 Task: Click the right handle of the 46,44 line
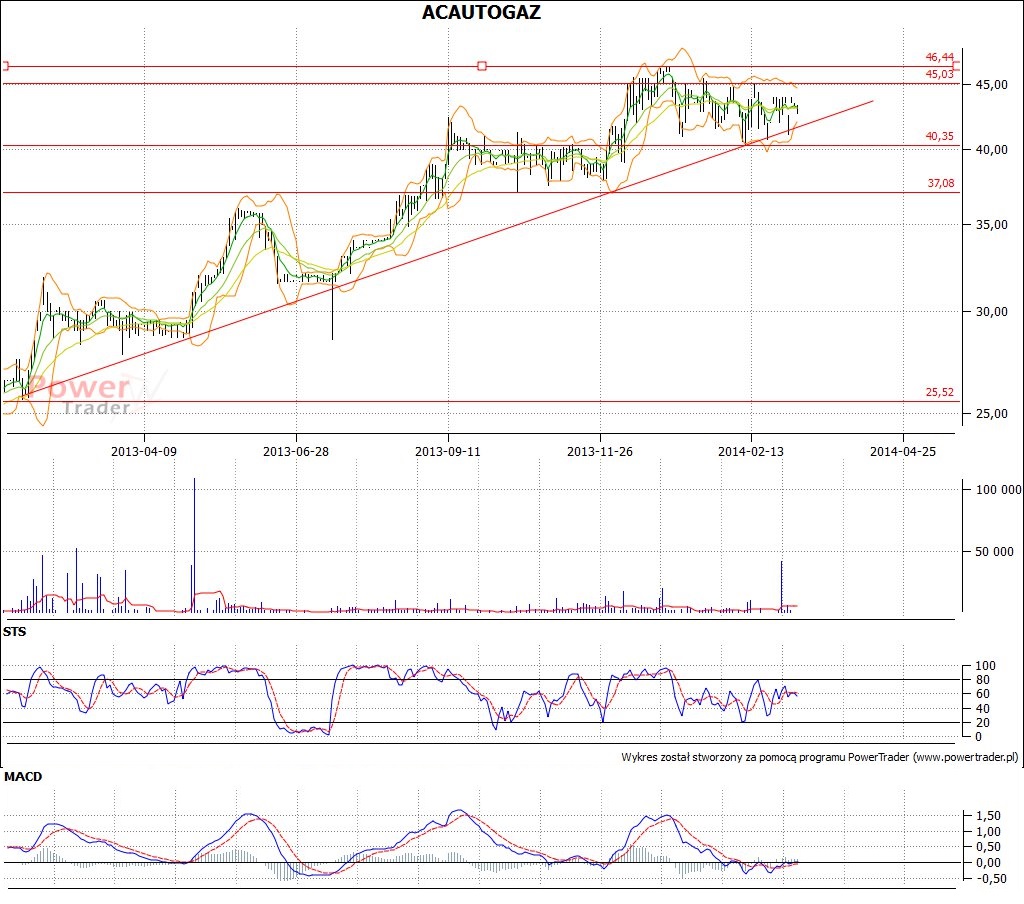(956, 66)
